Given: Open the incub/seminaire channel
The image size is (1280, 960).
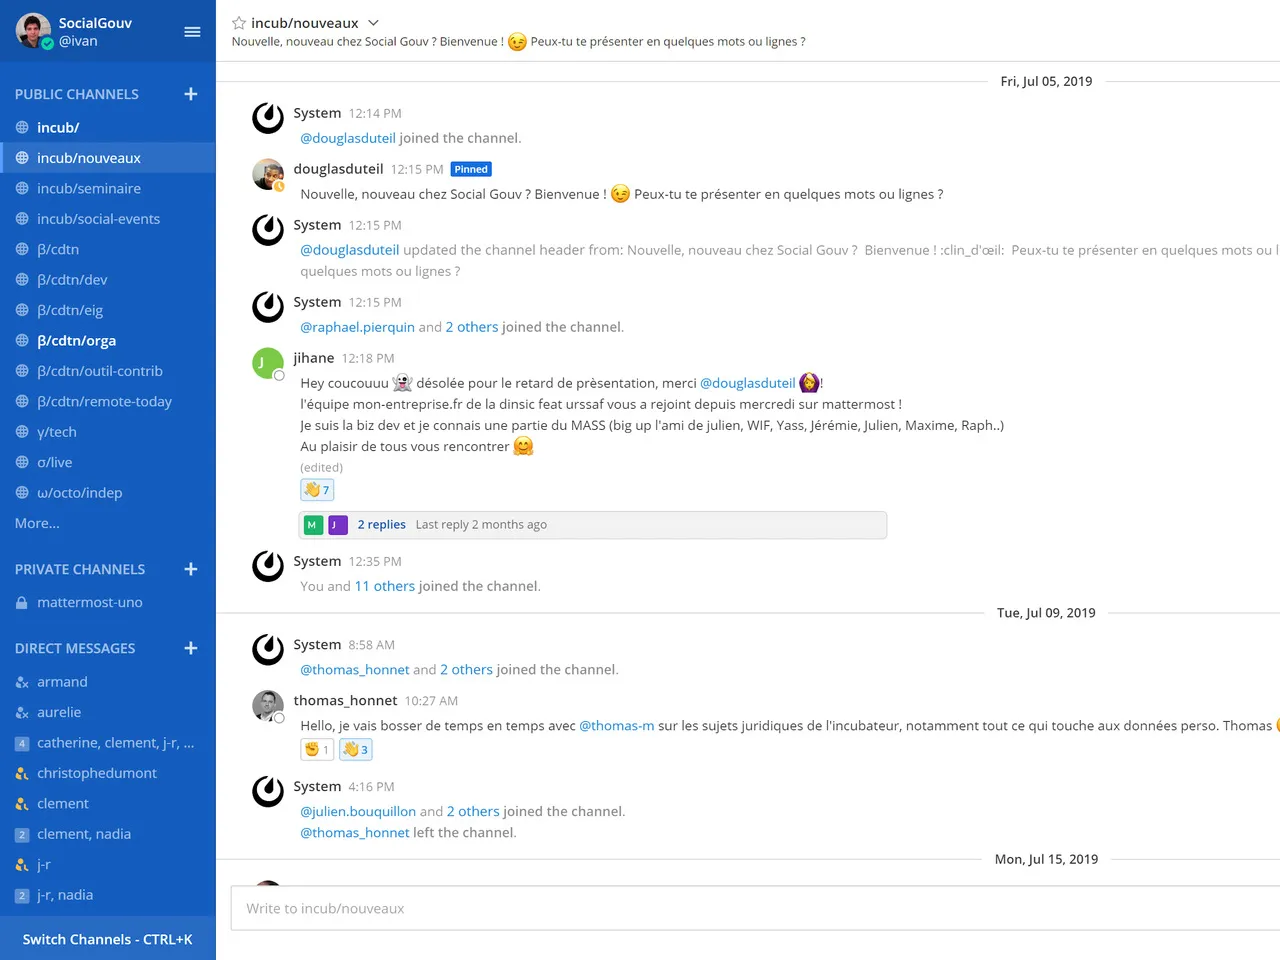Looking at the screenshot, I should pyautogui.click(x=108, y=188).
